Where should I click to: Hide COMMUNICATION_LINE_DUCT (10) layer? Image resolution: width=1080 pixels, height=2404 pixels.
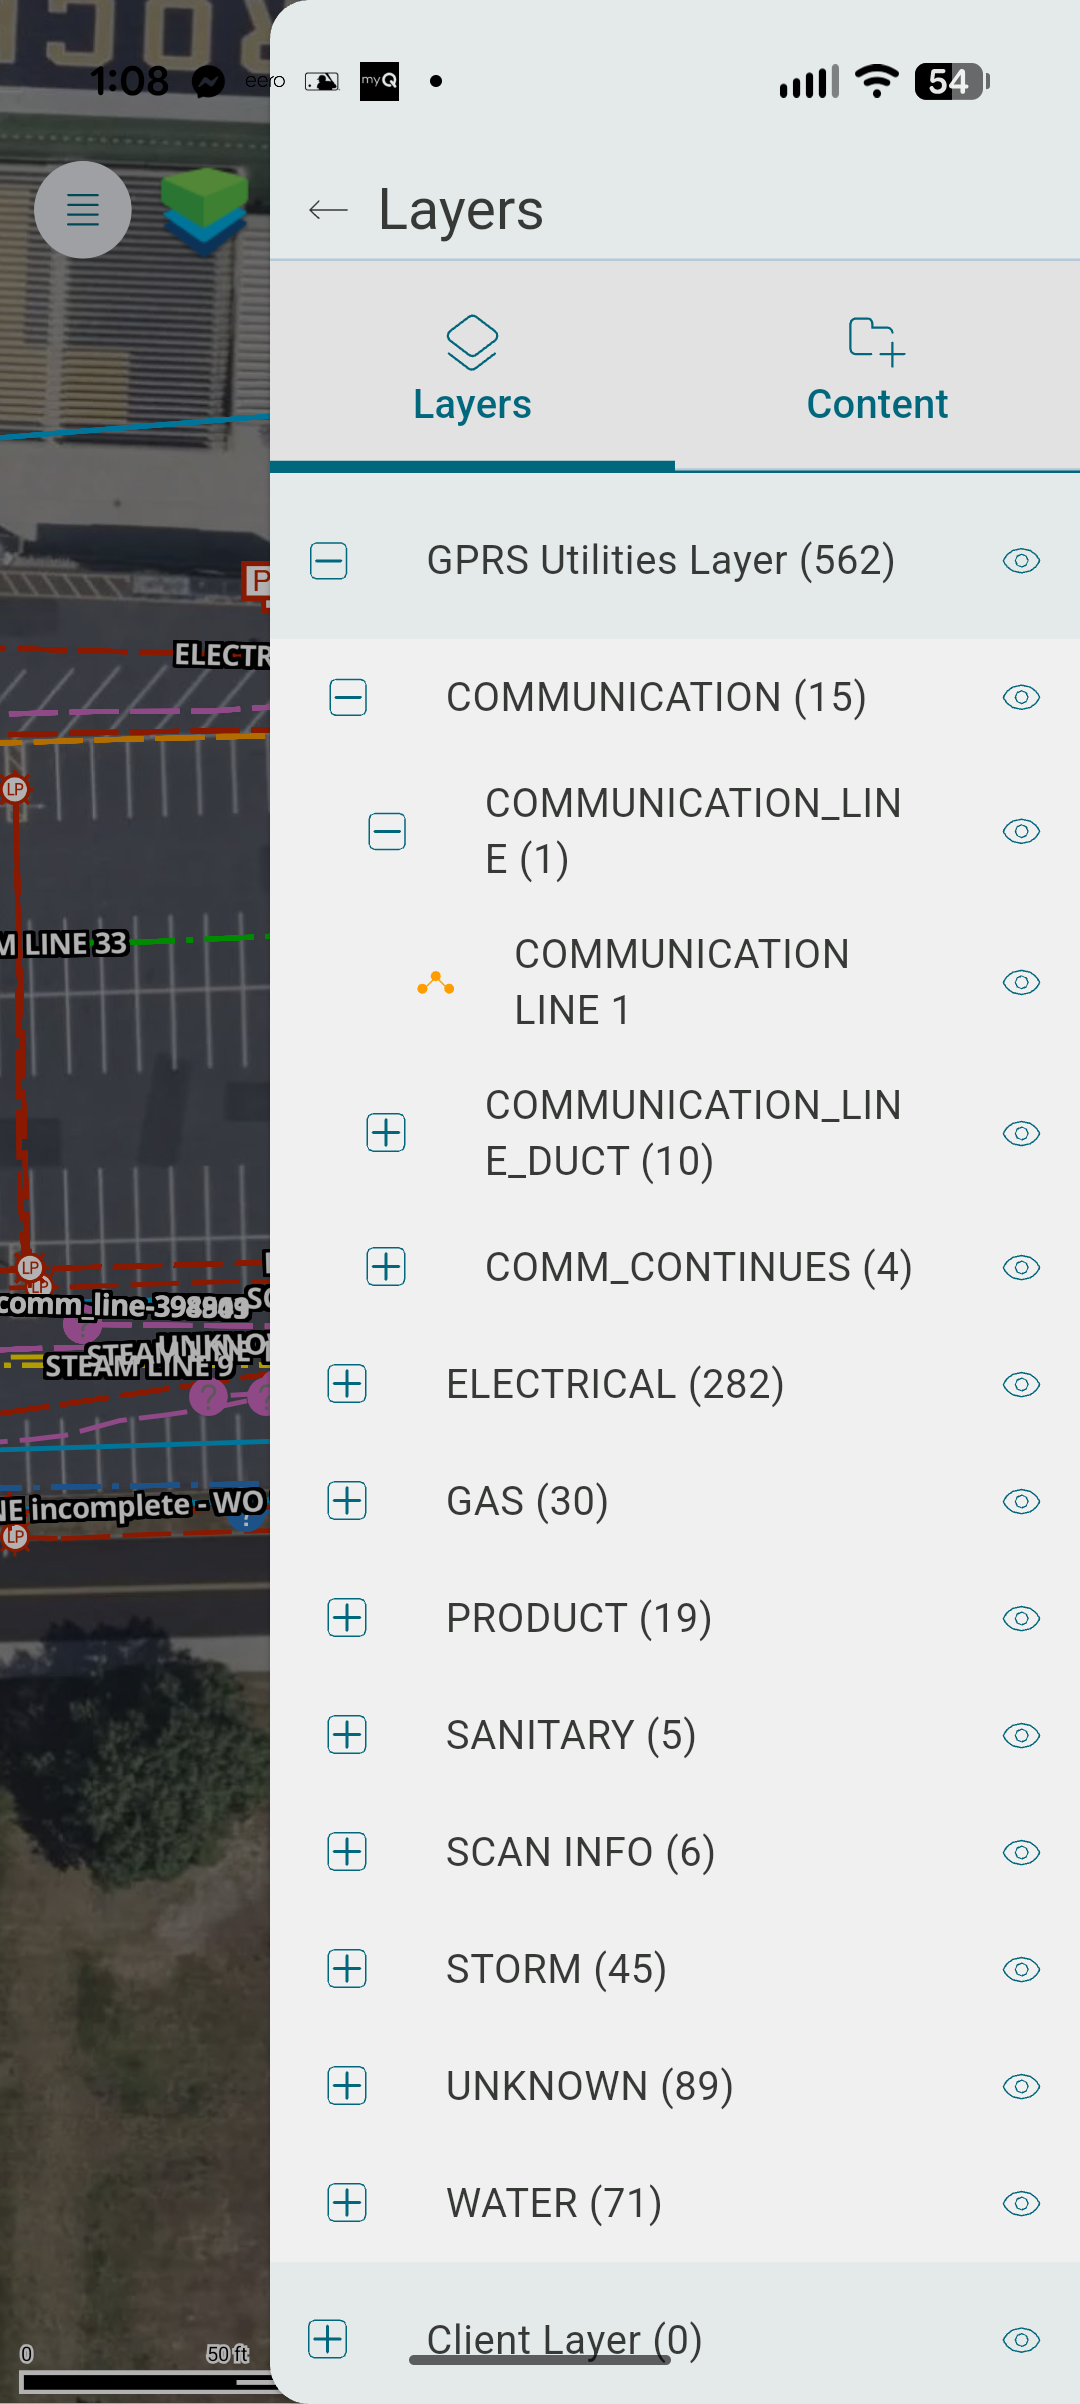pyautogui.click(x=1021, y=1133)
